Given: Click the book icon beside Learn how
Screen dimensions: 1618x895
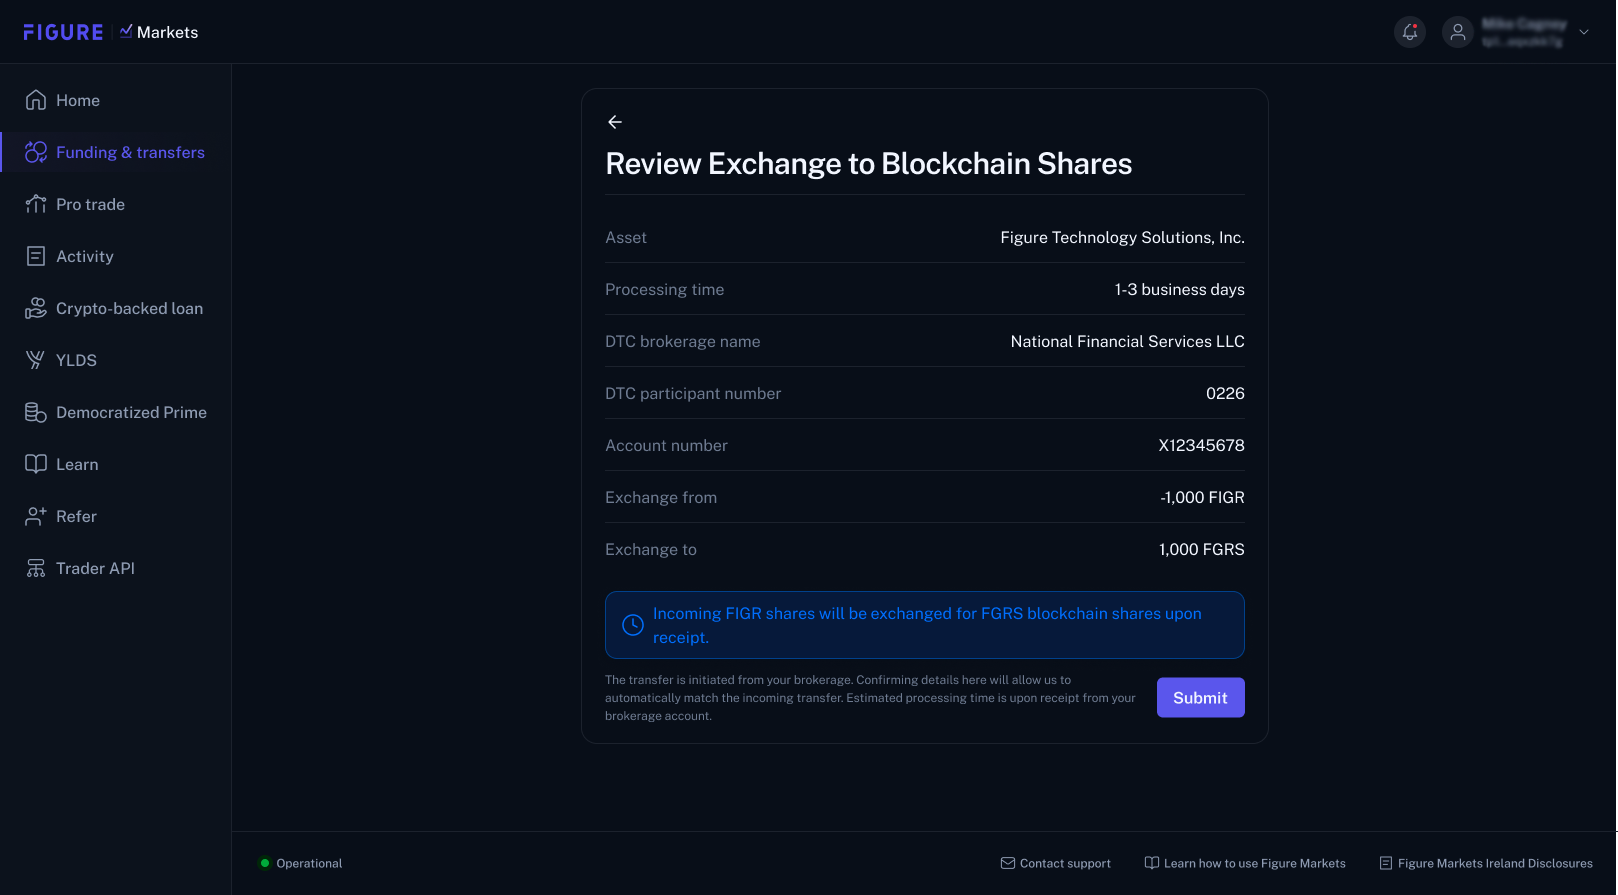Looking at the screenshot, I should click(1152, 863).
